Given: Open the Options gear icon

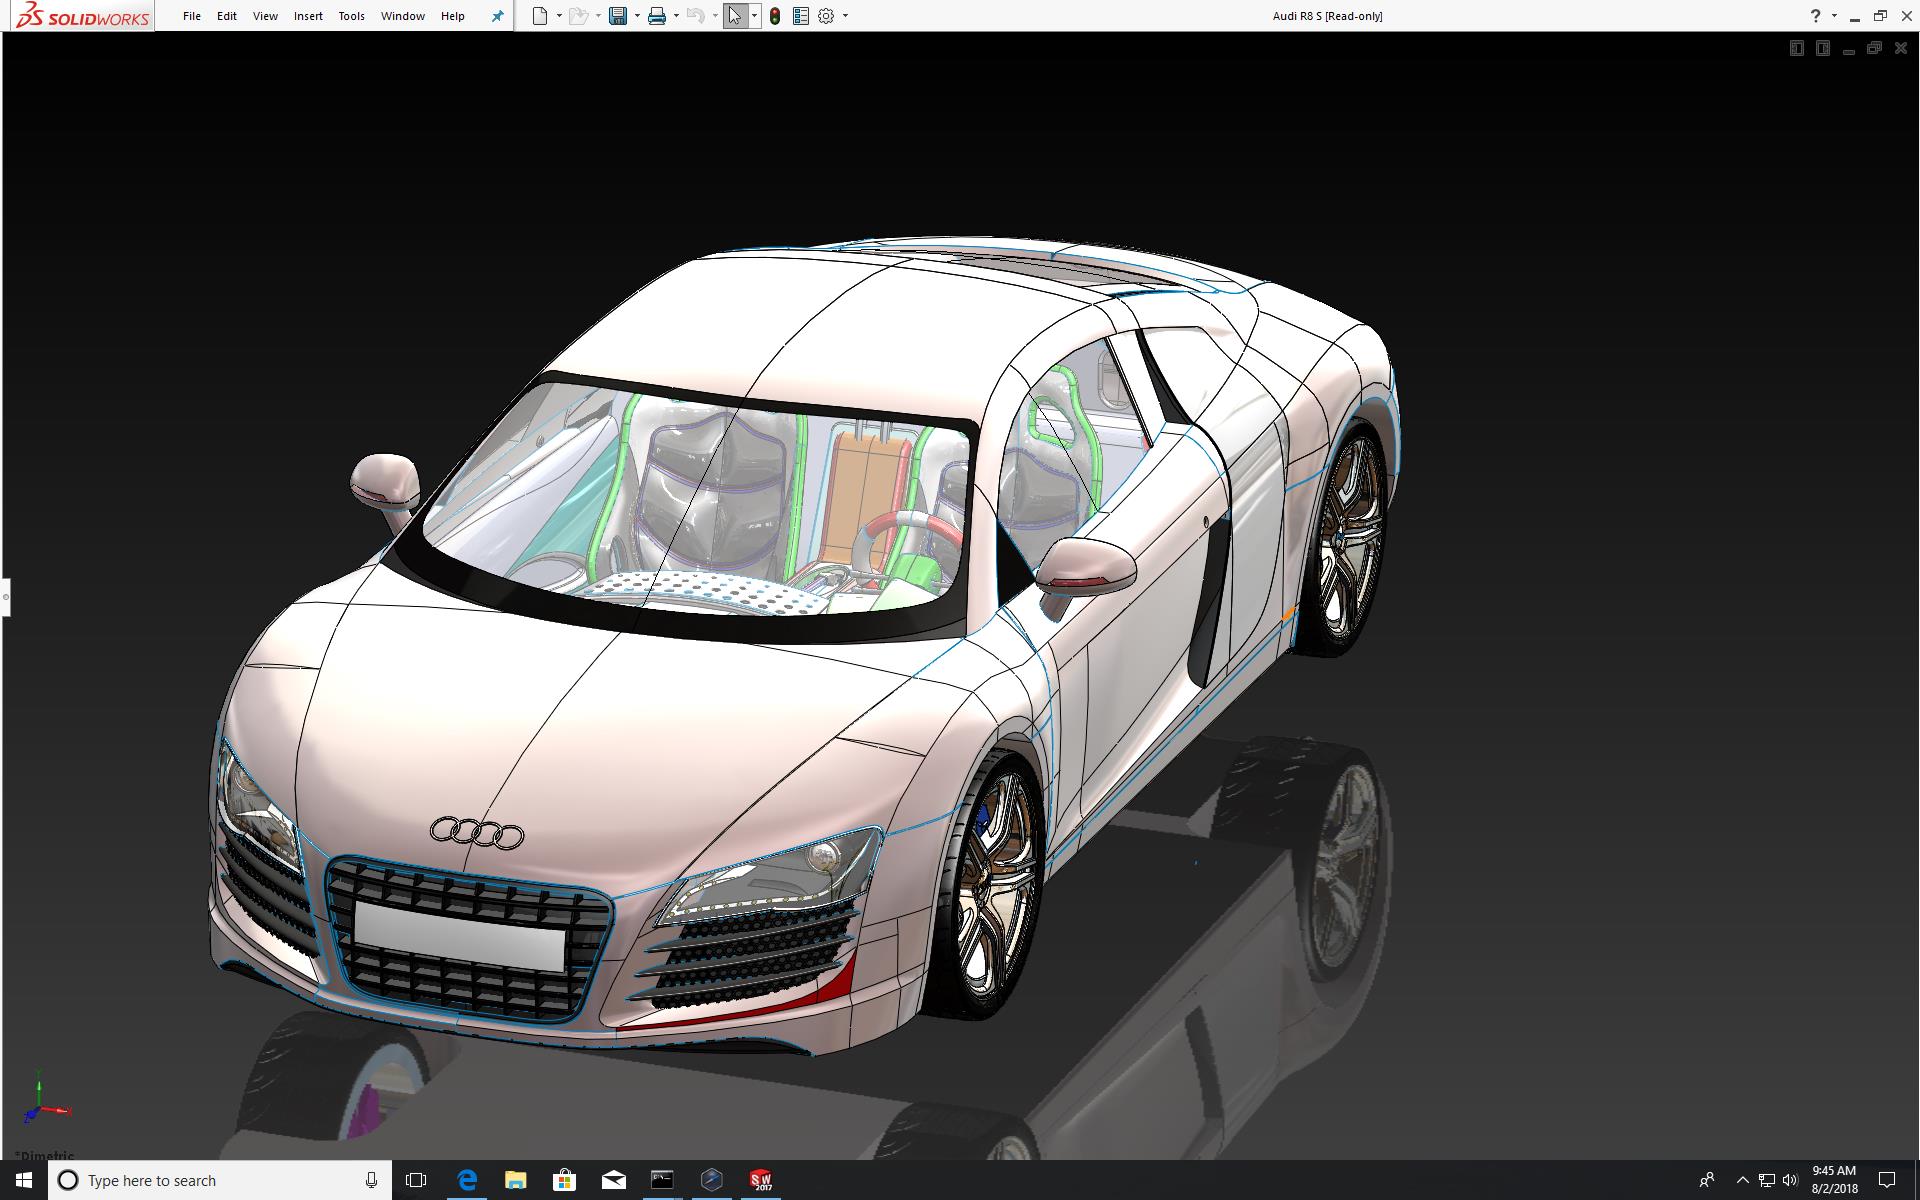Looking at the screenshot, I should [826, 16].
